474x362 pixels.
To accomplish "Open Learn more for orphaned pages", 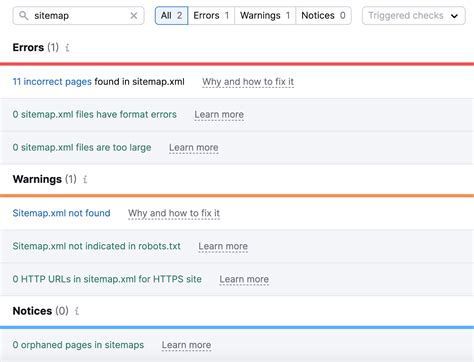I will tap(186, 345).
